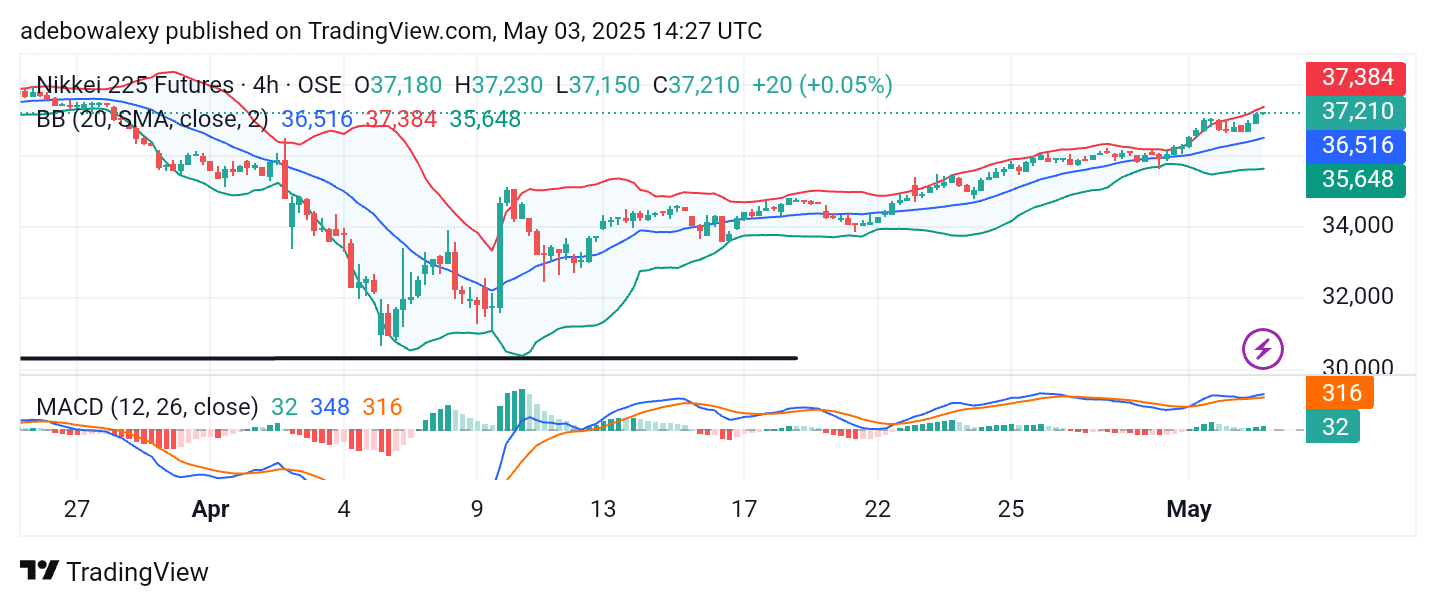Viewport: 1436px width, 606px height.
Task: Click the 13 date label on time axis
Action: point(602,509)
